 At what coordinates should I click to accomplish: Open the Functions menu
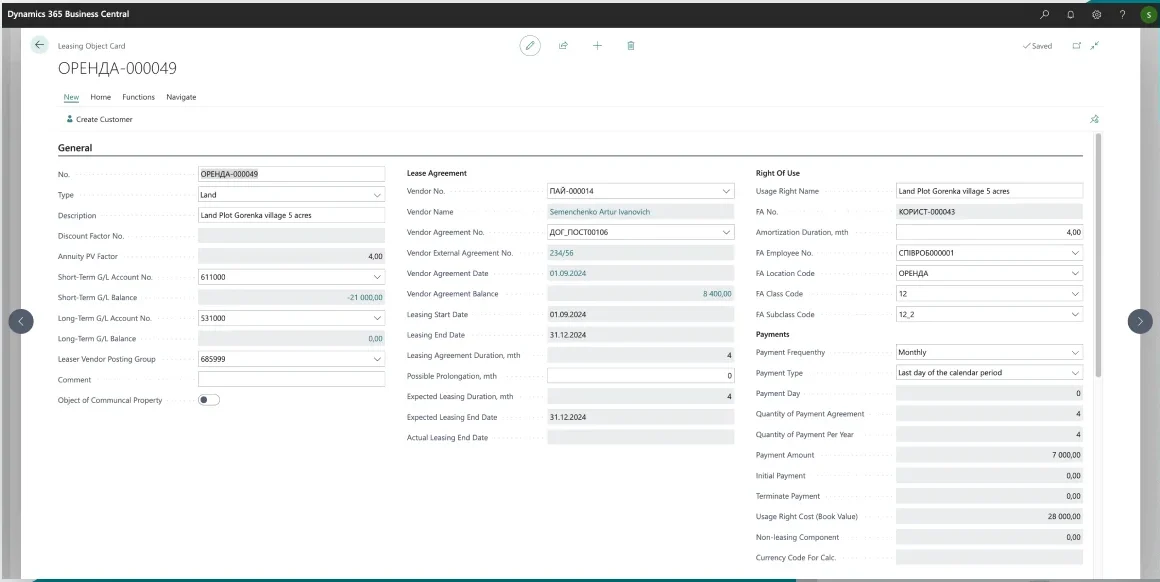coord(138,97)
